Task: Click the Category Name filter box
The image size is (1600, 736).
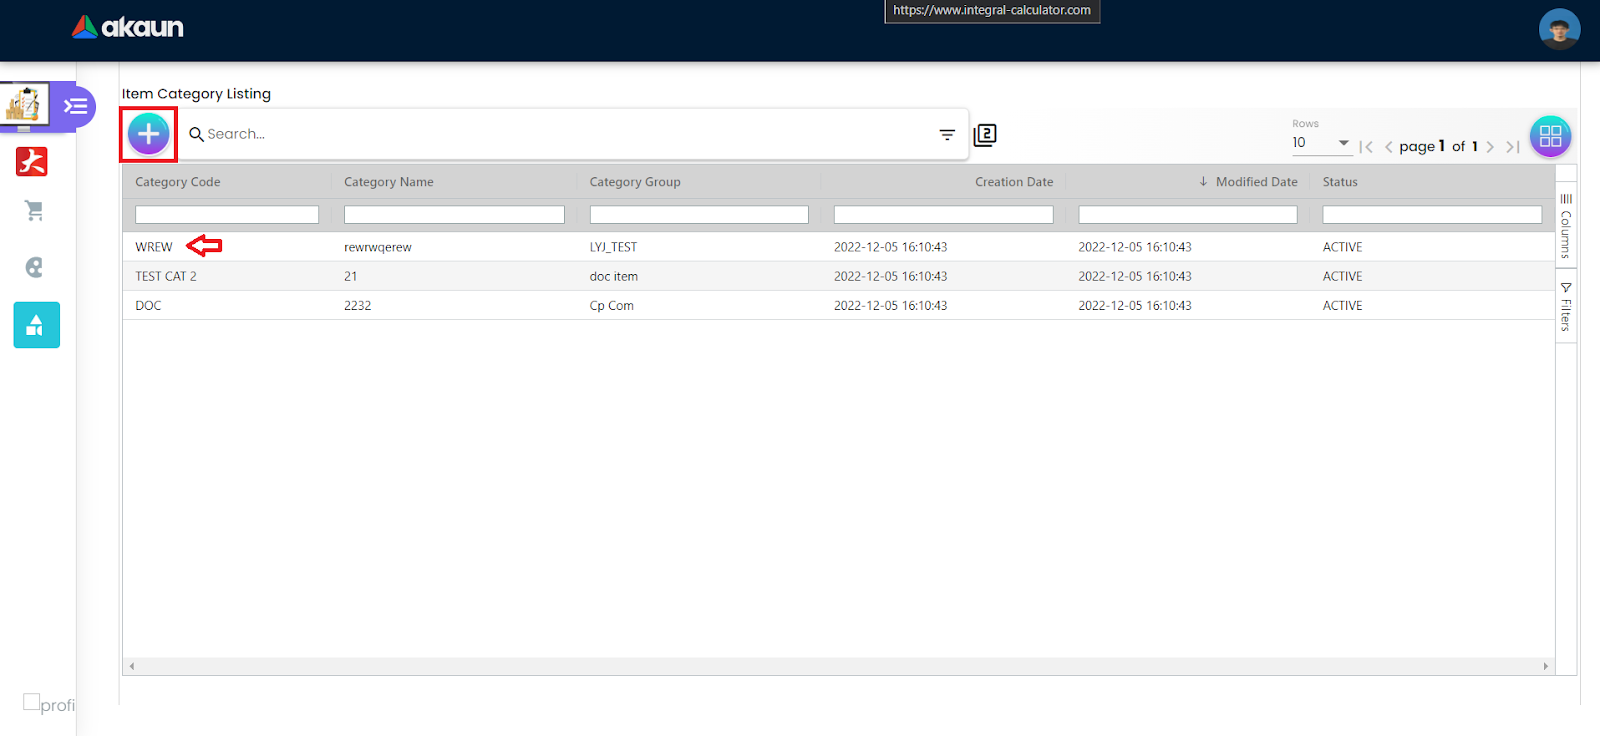Action: (454, 215)
